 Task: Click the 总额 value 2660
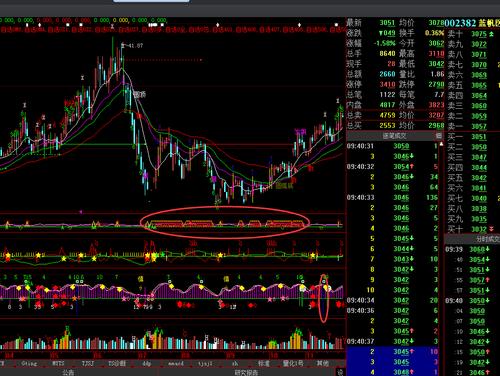(x=387, y=74)
